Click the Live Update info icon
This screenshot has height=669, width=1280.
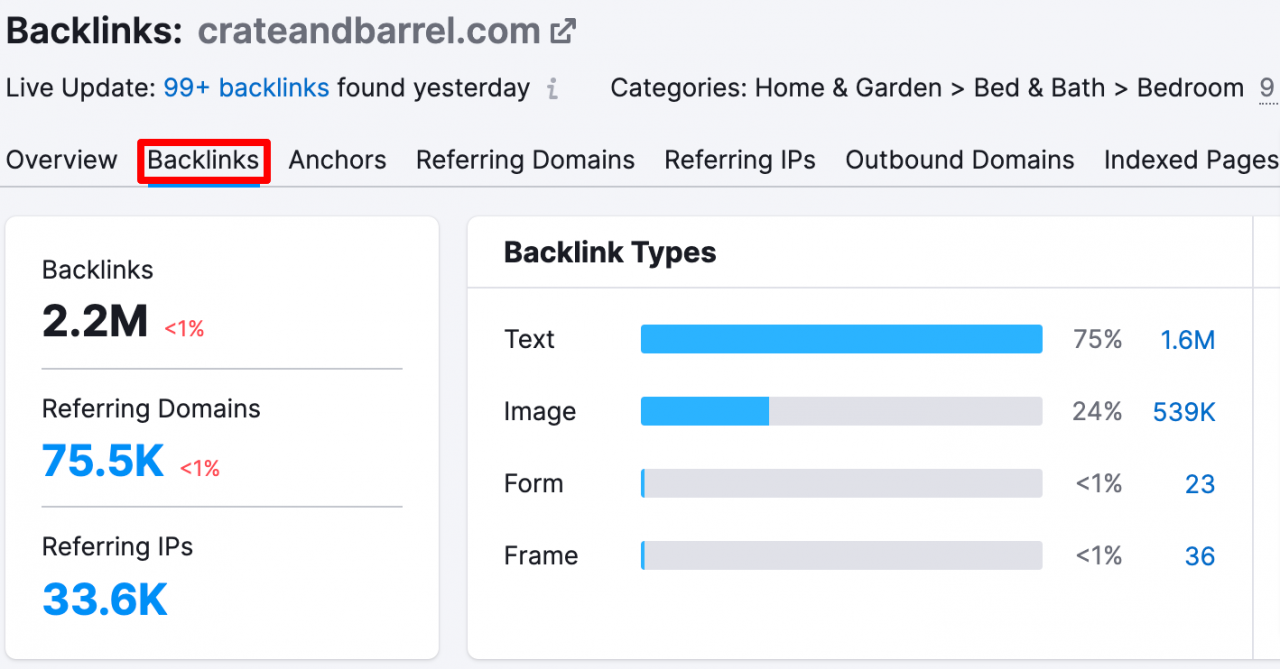click(553, 89)
